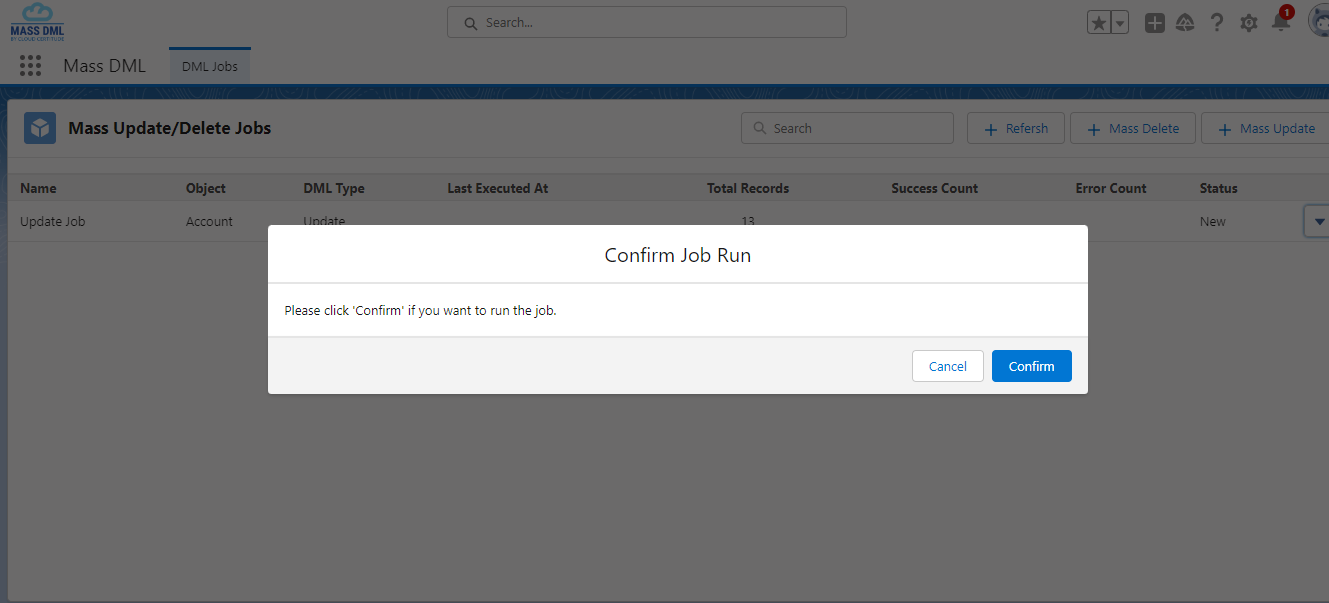Click the Mass DML logo
The width and height of the screenshot is (1329, 603).
pyautogui.click(x=37, y=22)
